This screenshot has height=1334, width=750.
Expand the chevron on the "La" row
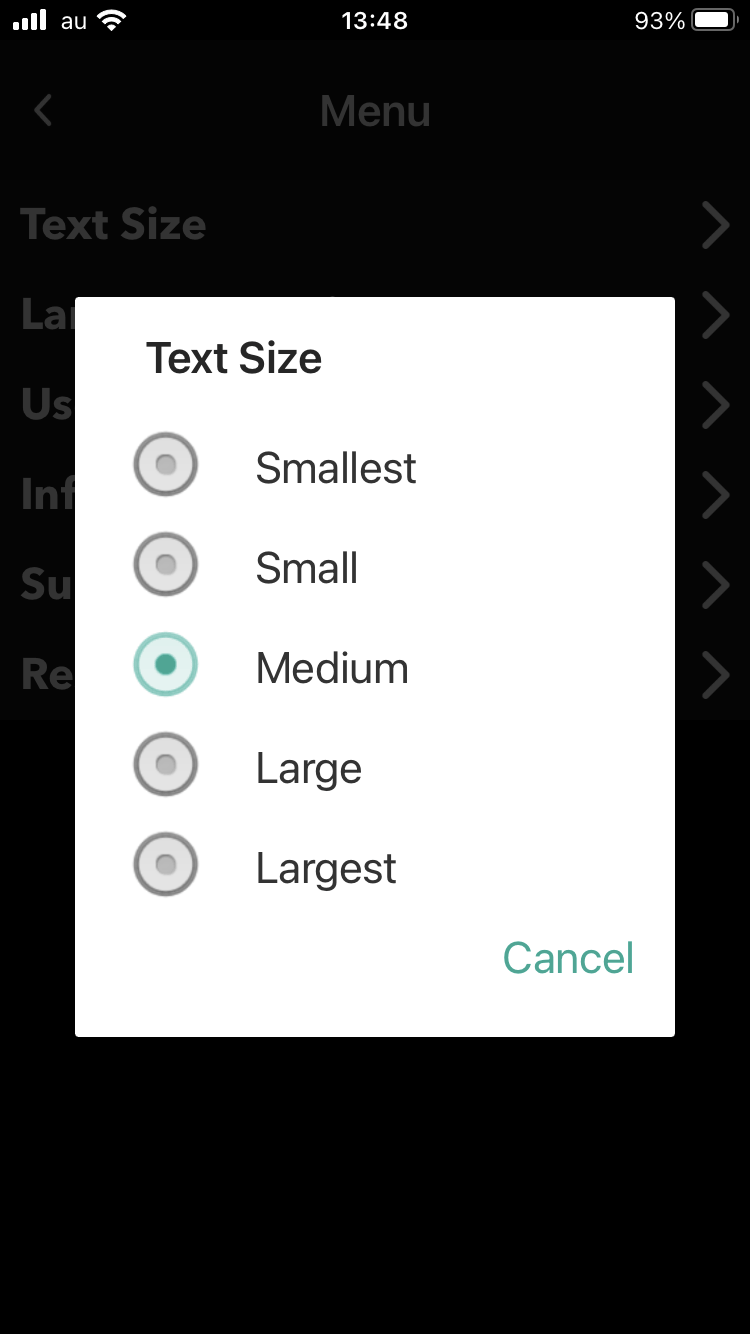[715, 316]
